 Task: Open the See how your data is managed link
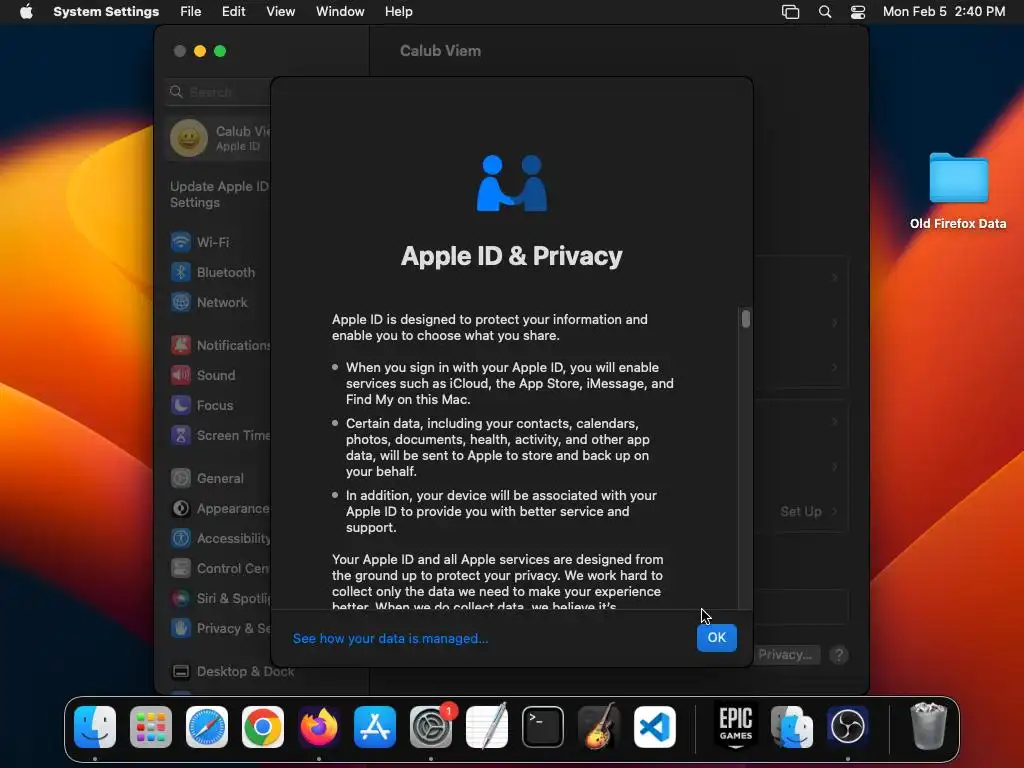tap(391, 639)
